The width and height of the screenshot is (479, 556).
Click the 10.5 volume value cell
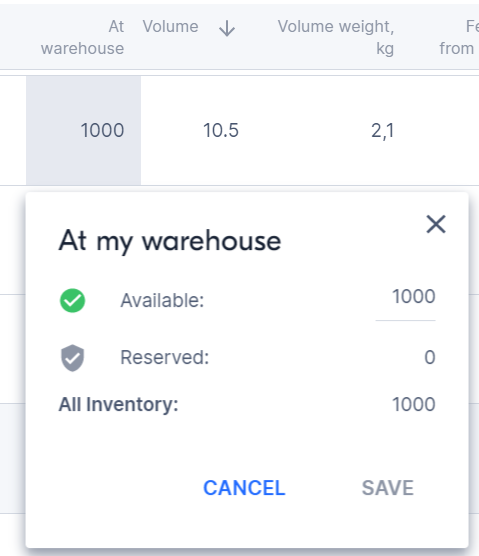point(221,130)
